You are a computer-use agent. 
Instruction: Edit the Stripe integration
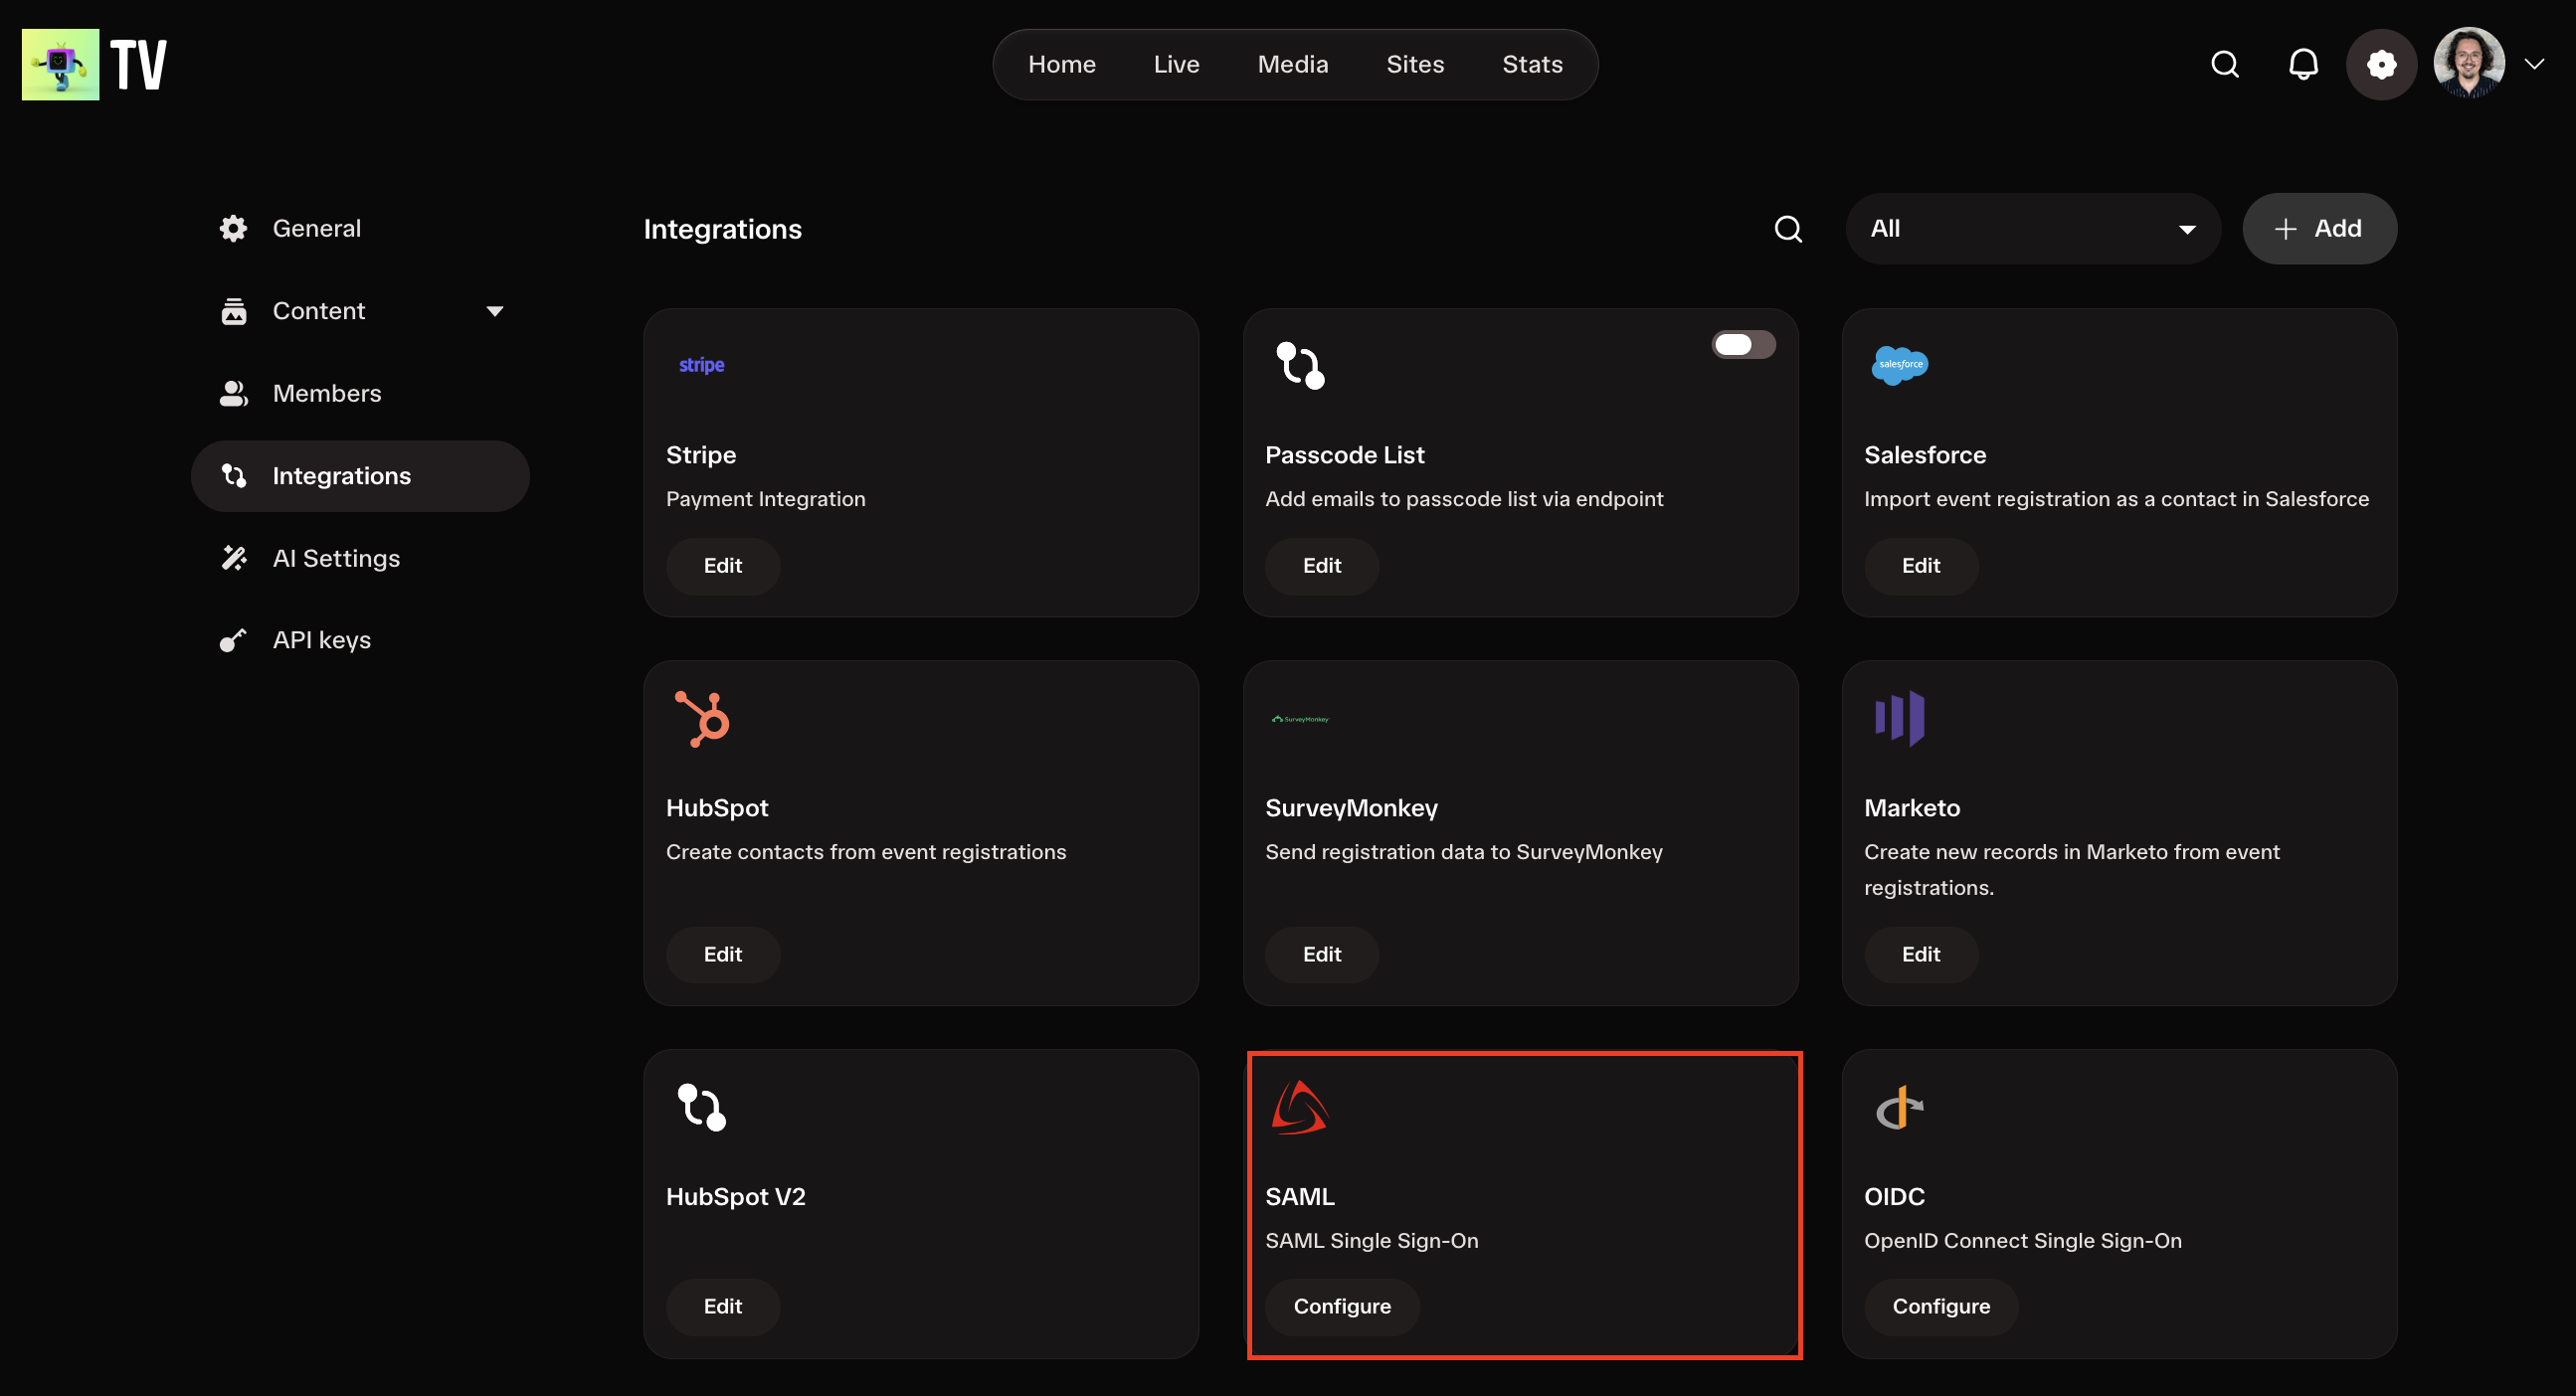coord(723,566)
